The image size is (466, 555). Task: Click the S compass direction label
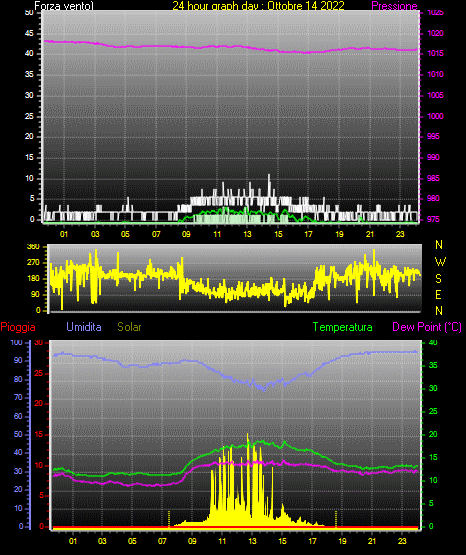click(438, 279)
